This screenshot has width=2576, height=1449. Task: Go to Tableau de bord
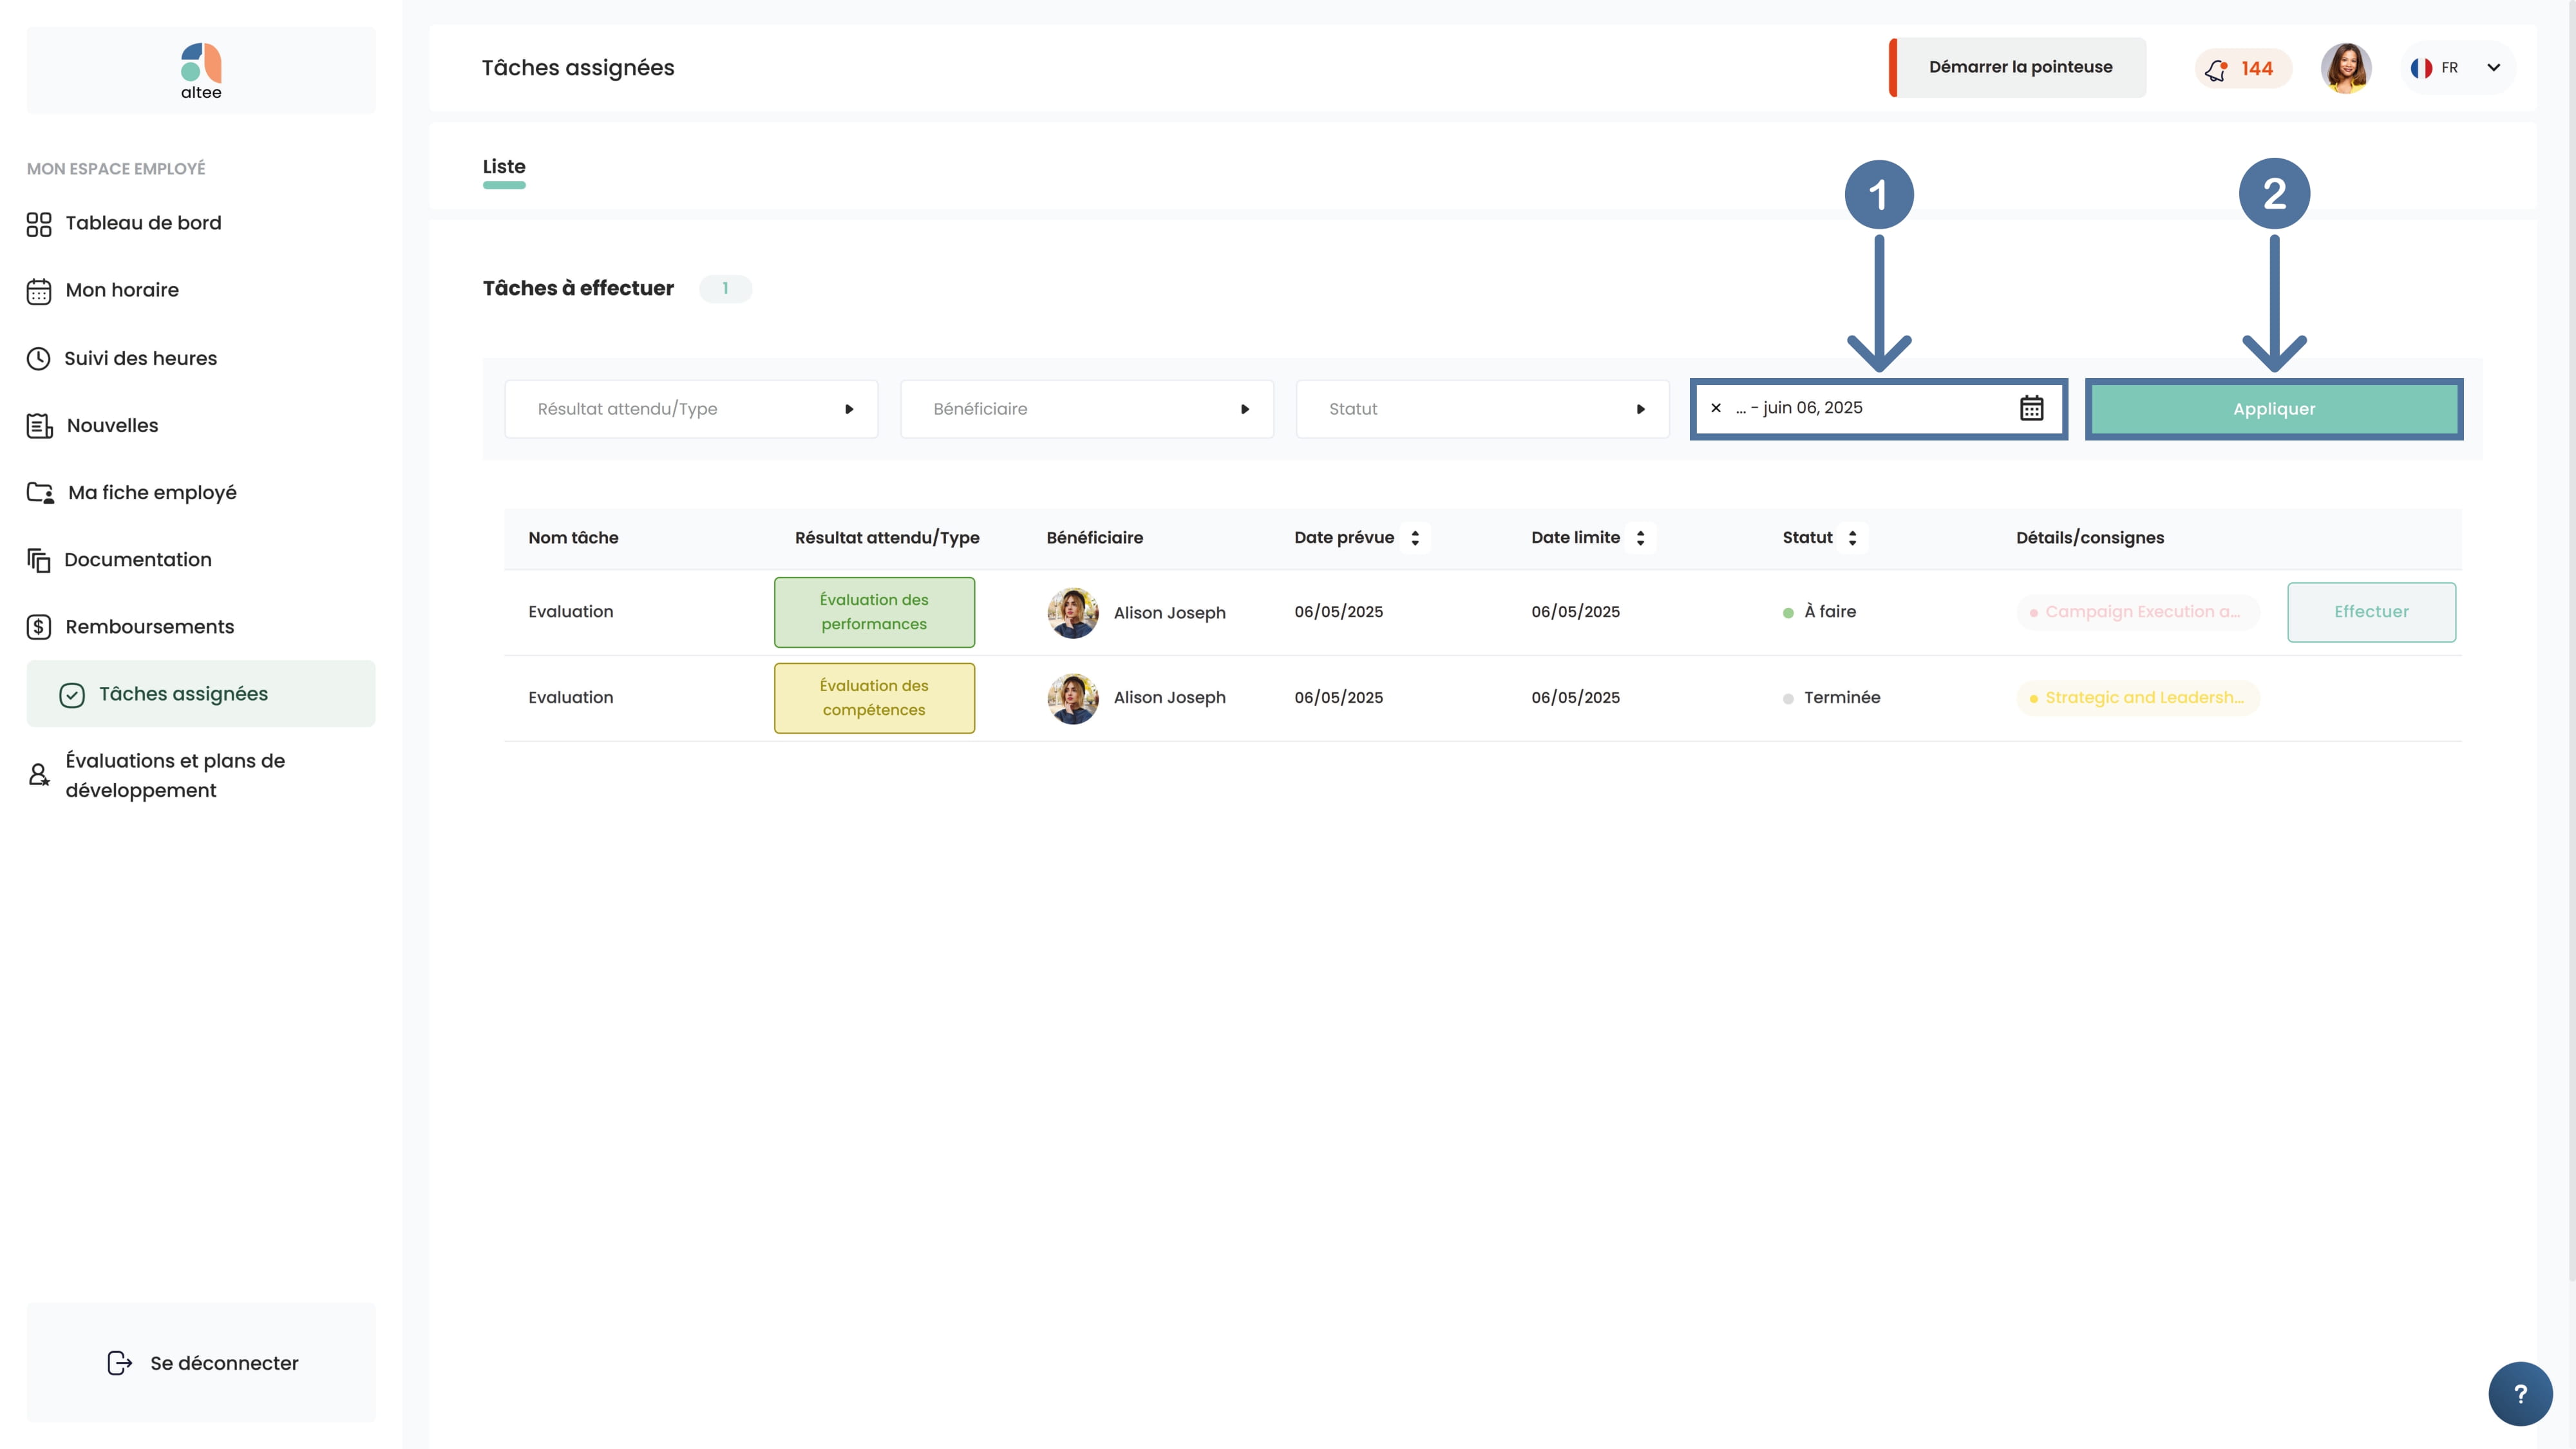143,223
